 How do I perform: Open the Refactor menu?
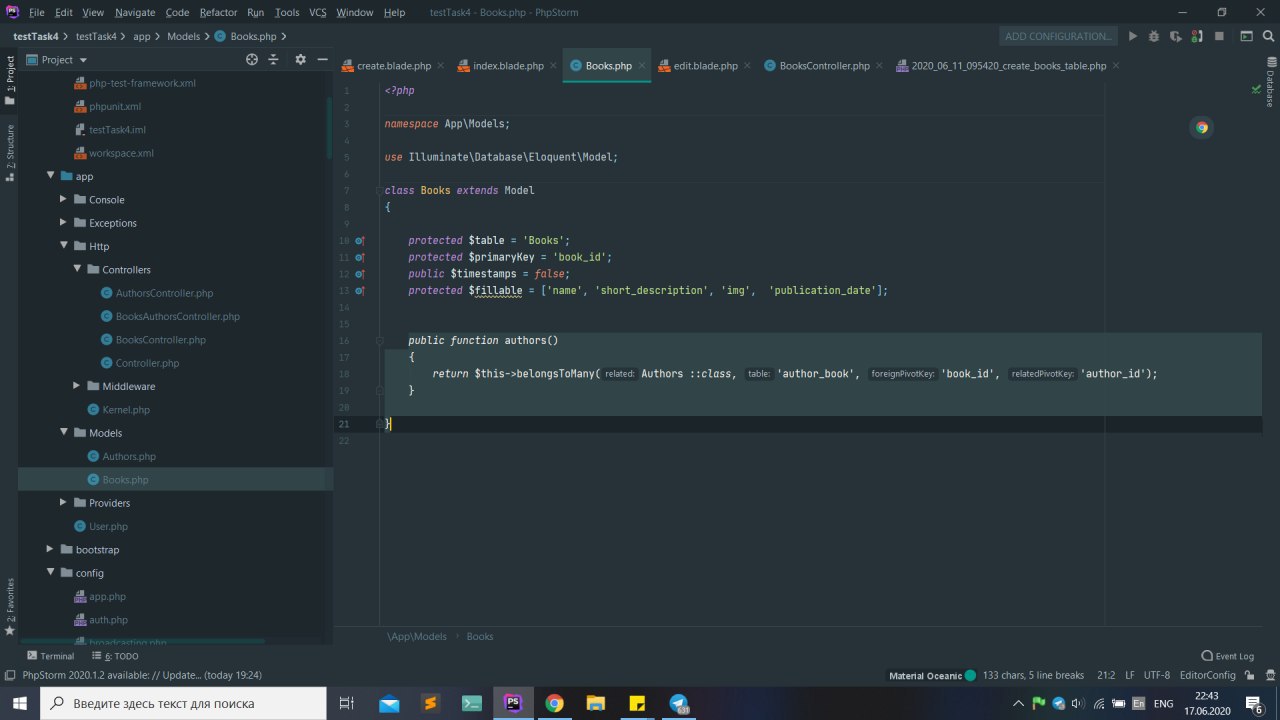(218, 12)
